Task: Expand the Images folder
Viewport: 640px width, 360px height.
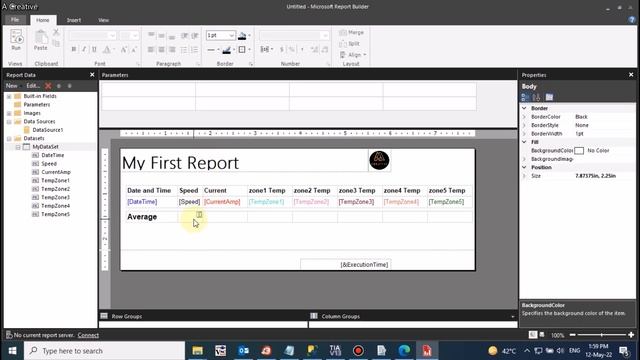Action: [9, 113]
